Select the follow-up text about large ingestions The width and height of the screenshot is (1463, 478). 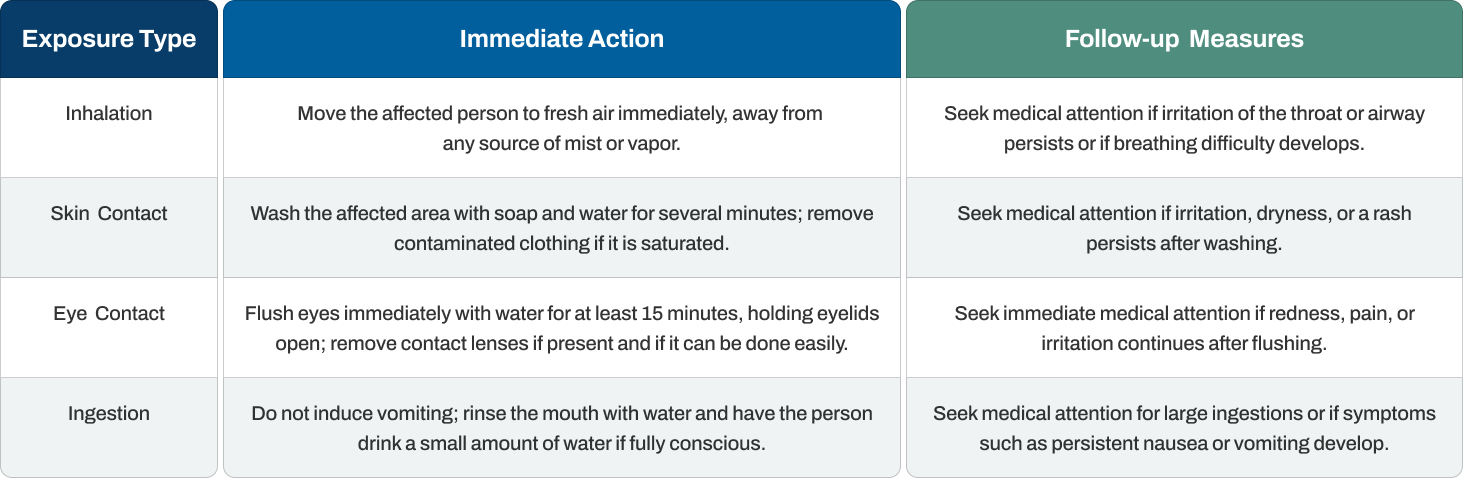pyautogui.click(x=1184, y=428)
